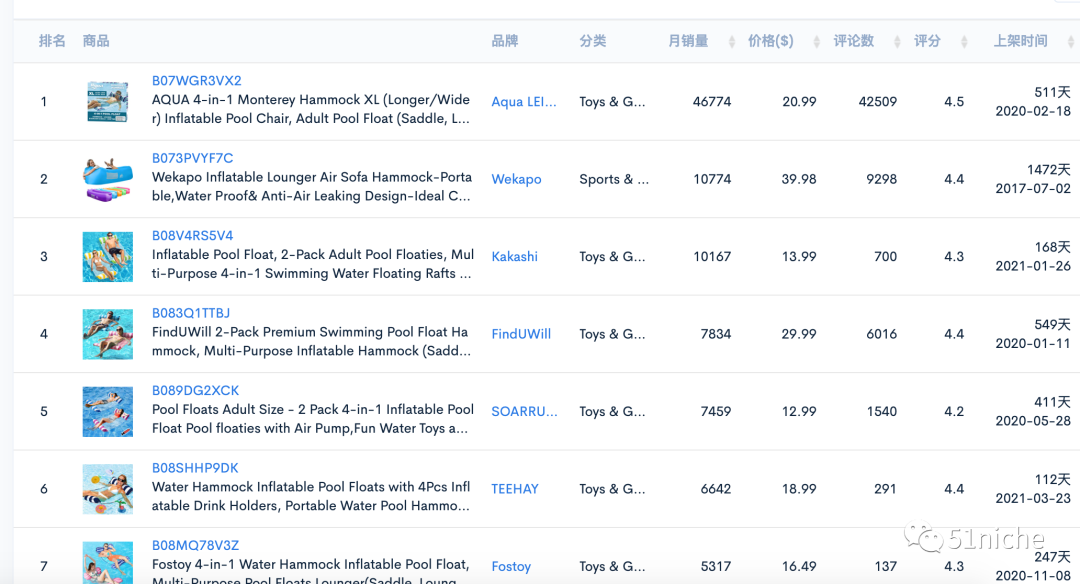Open ASIN link B08MQ78V3Z
This screenshot has width=1080, height=584.
(x=195, y=545)
